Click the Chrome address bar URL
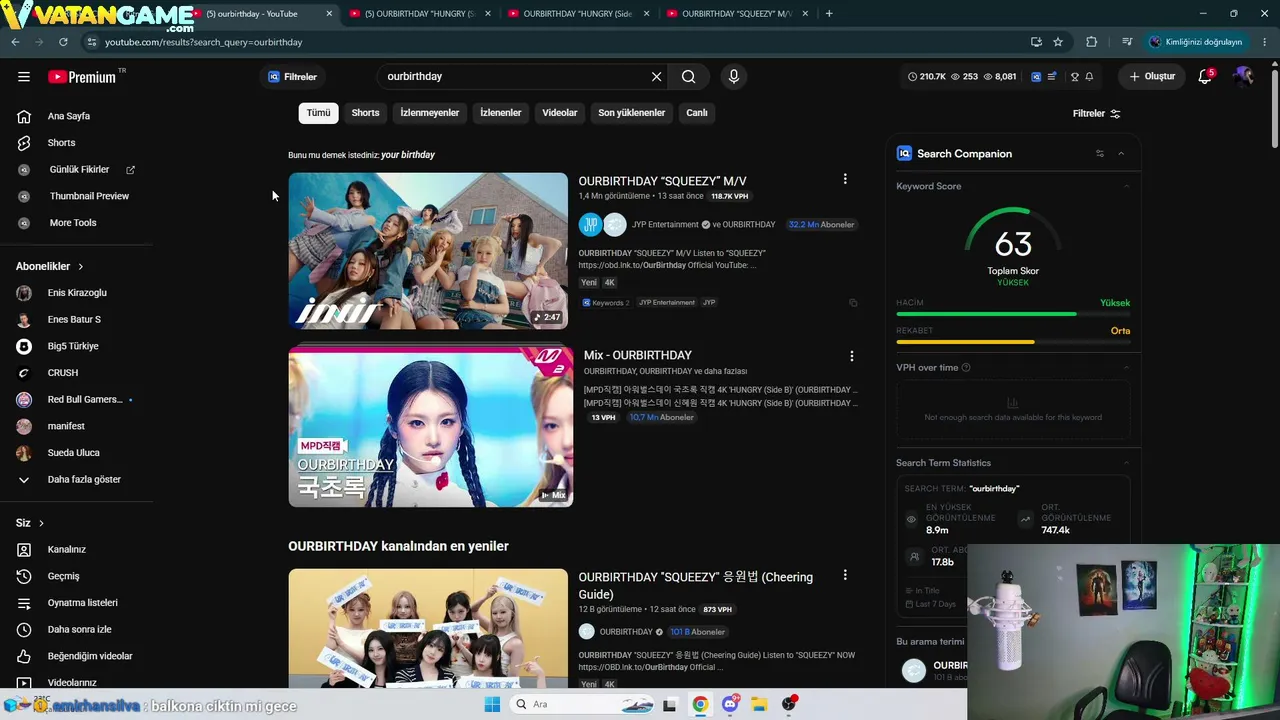The image size is (1280, 720). point(204,42)
